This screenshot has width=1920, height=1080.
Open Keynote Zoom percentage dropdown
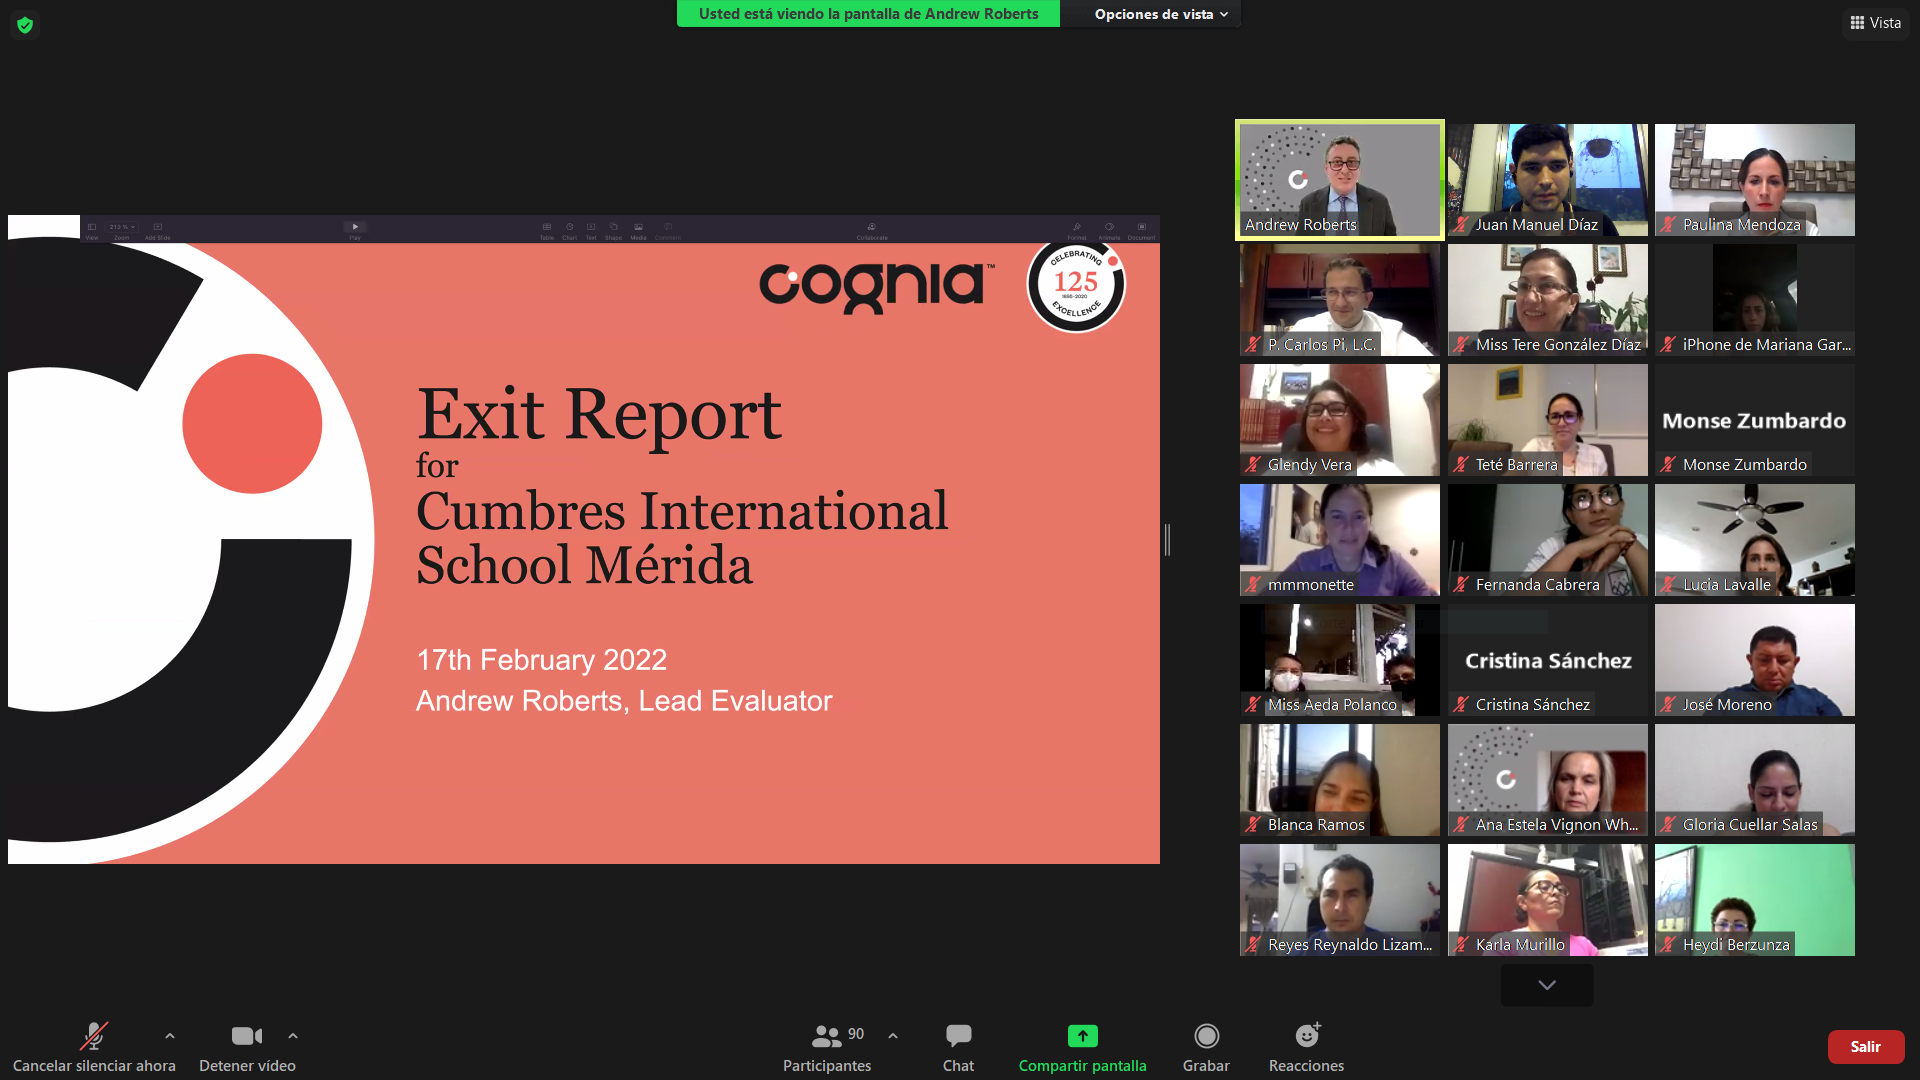(x=122, y=228)
